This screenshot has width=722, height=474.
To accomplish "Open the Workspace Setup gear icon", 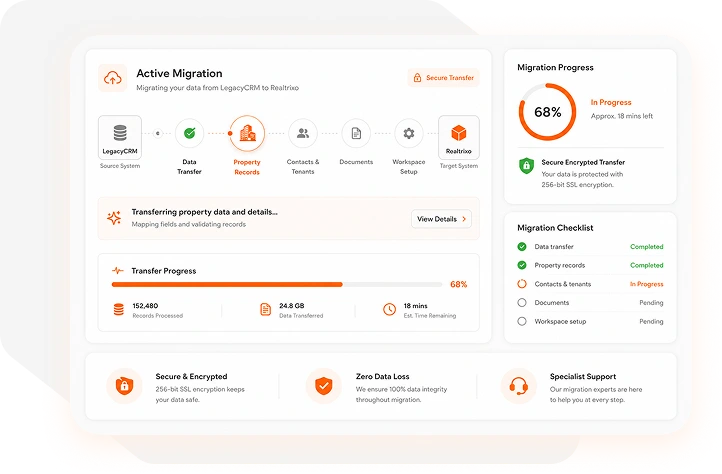I will (x=408, y=134).
